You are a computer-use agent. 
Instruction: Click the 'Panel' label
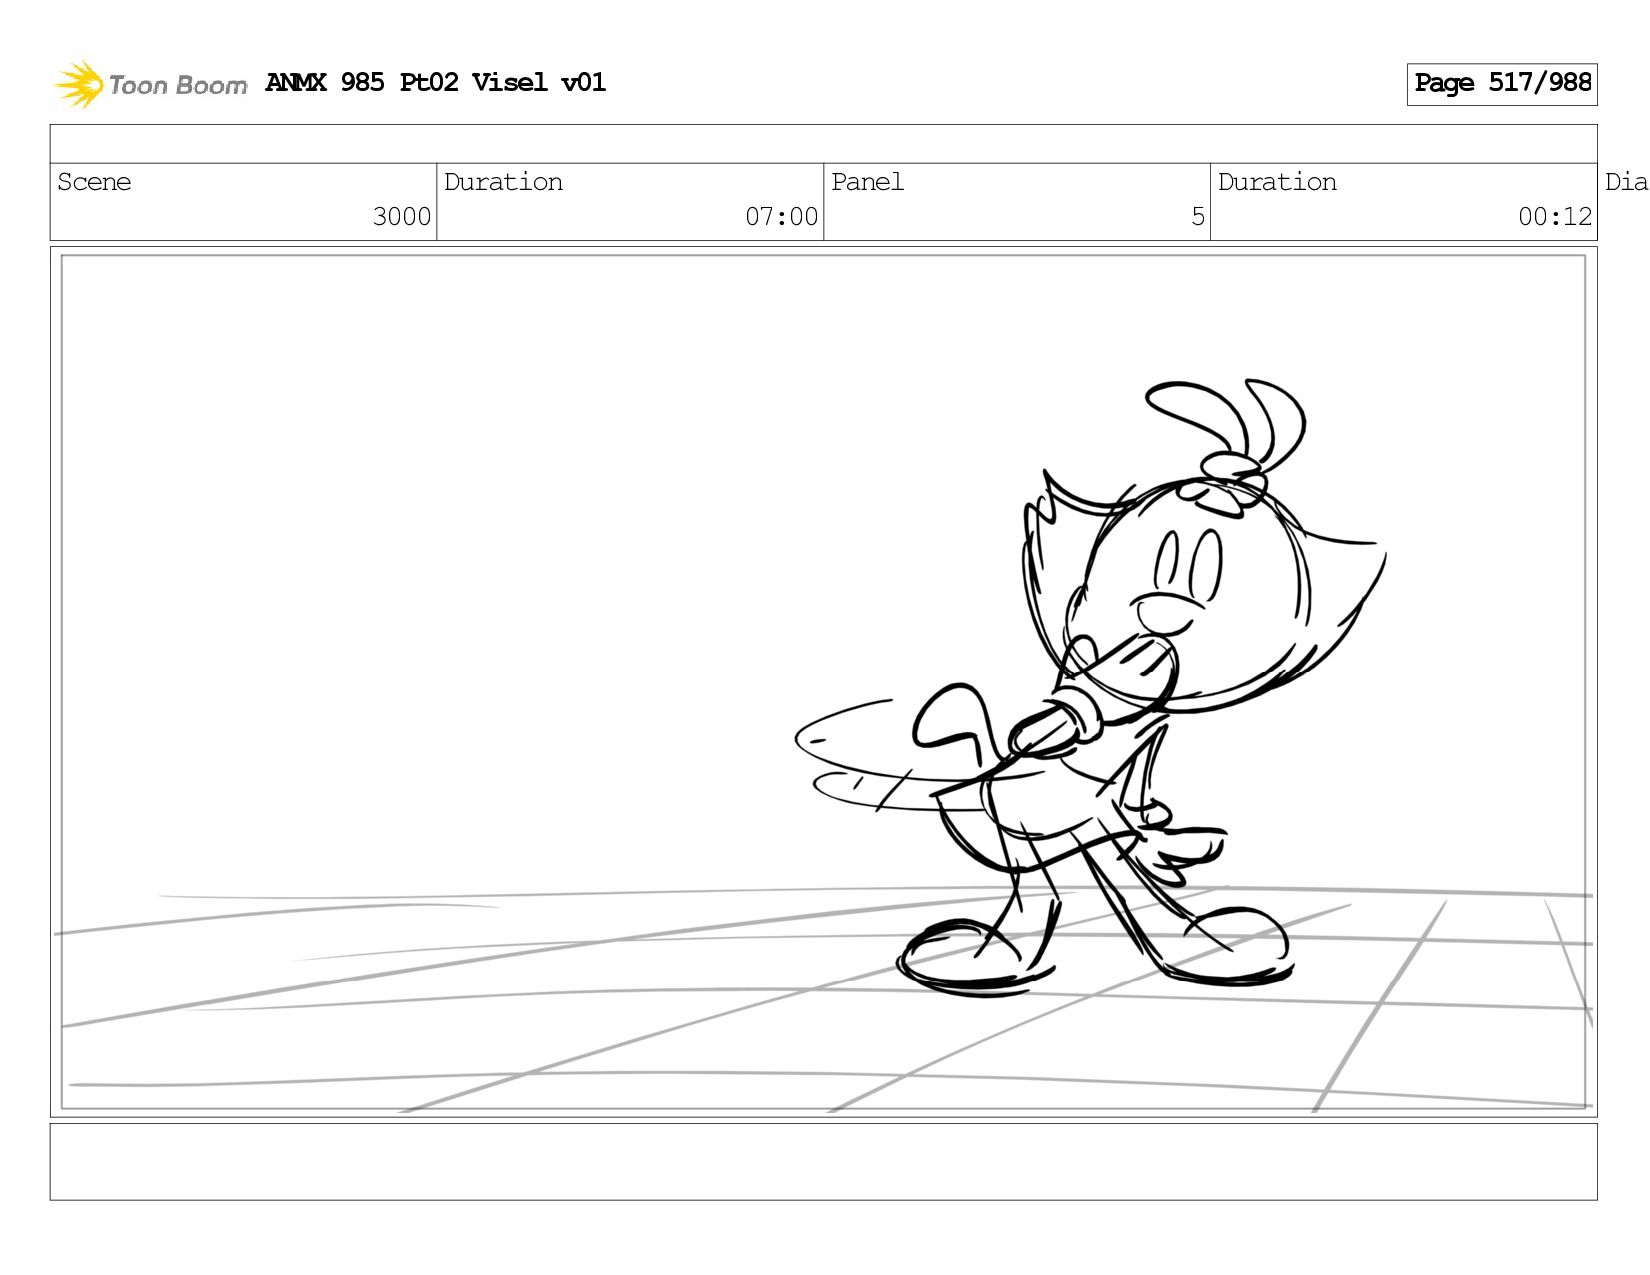tap(867, 182)
